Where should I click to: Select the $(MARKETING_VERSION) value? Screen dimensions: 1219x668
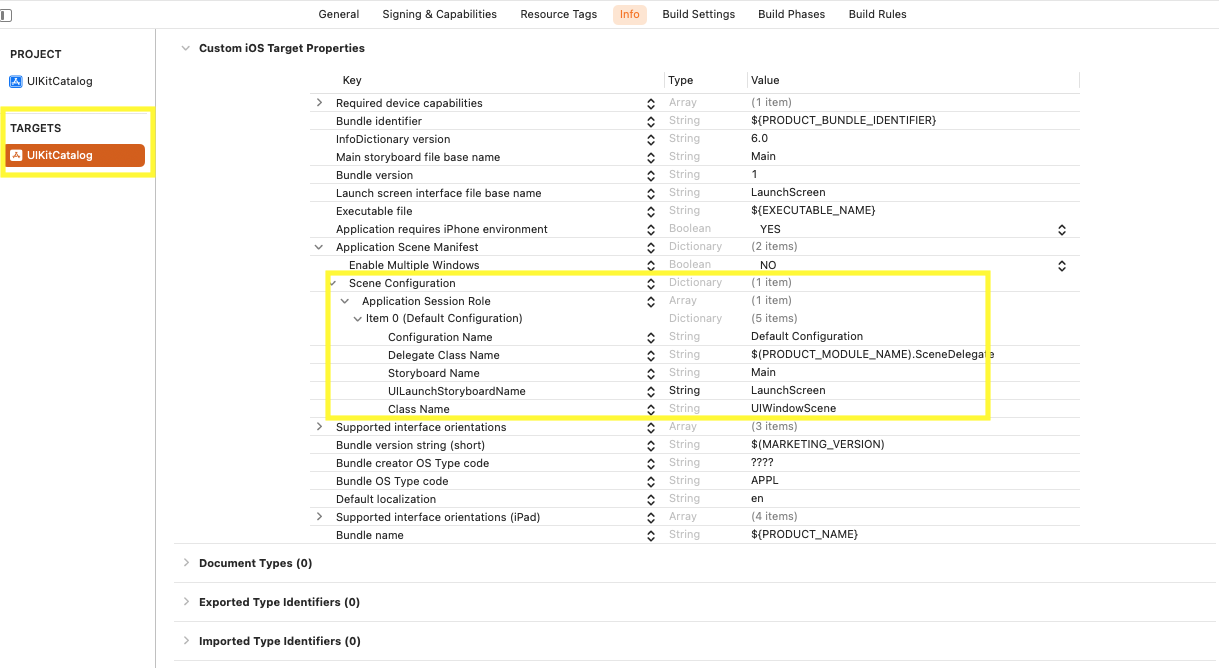[817, 445]
